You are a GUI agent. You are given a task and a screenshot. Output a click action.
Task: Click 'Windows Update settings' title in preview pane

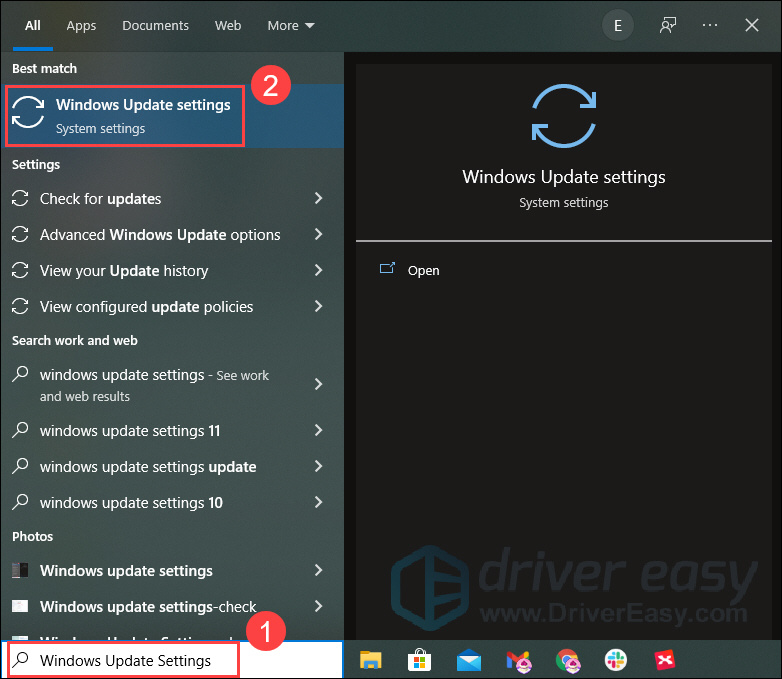coord(564,177)
